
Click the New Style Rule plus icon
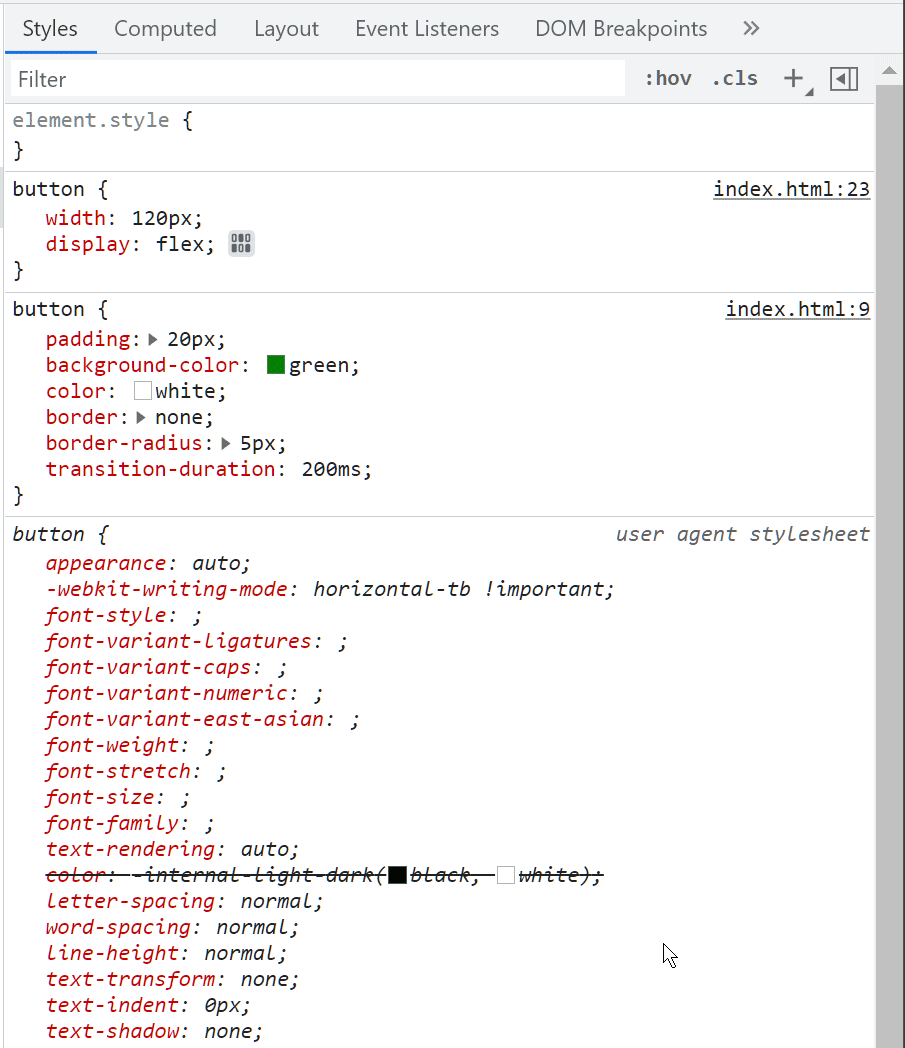[794, 79]
